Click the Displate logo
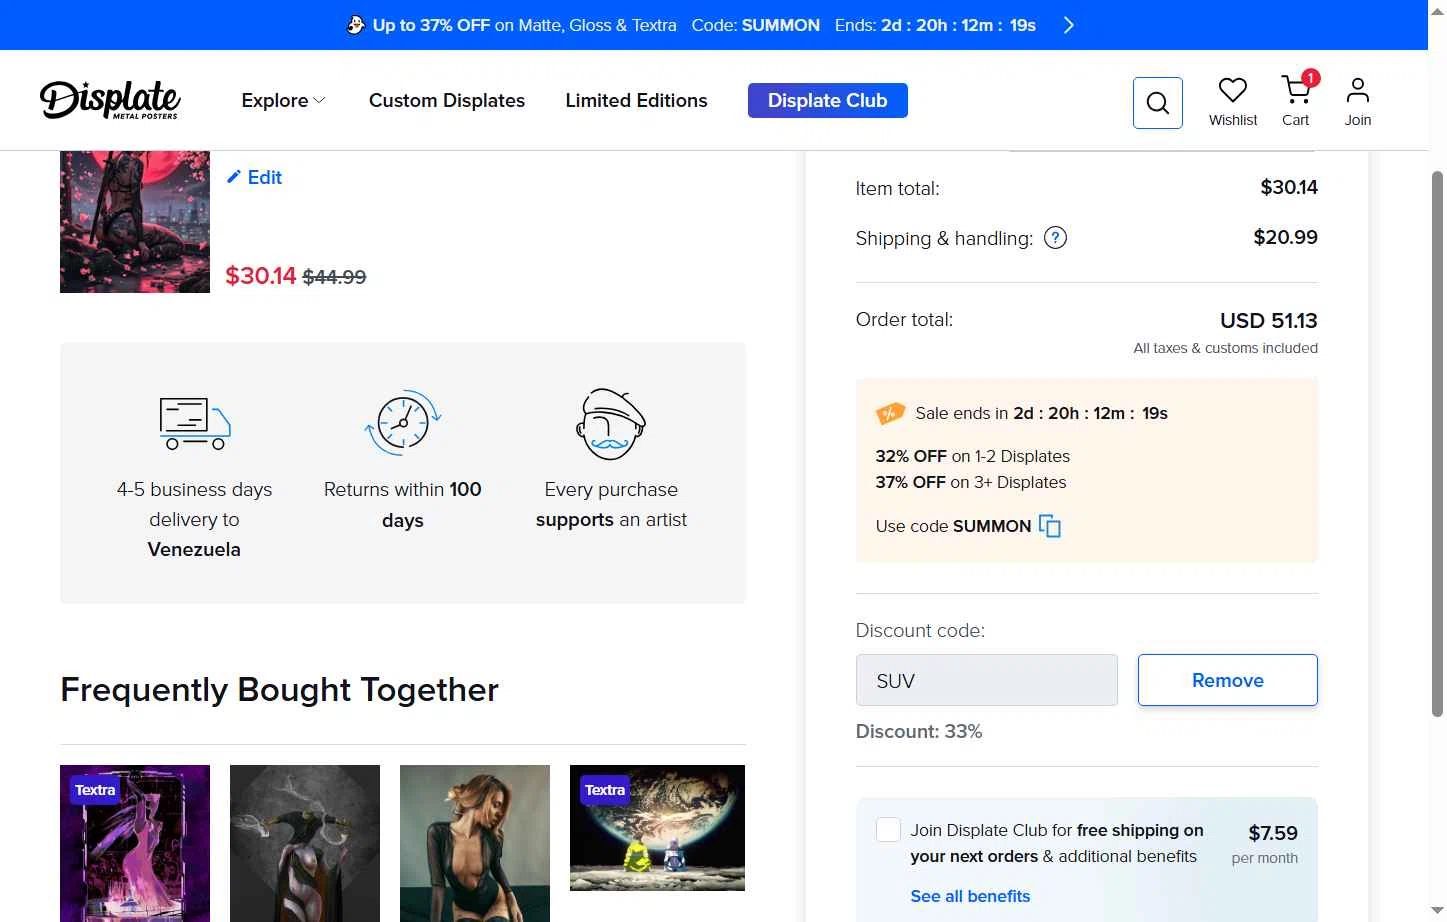1447x922 pixels. [110, 100]
